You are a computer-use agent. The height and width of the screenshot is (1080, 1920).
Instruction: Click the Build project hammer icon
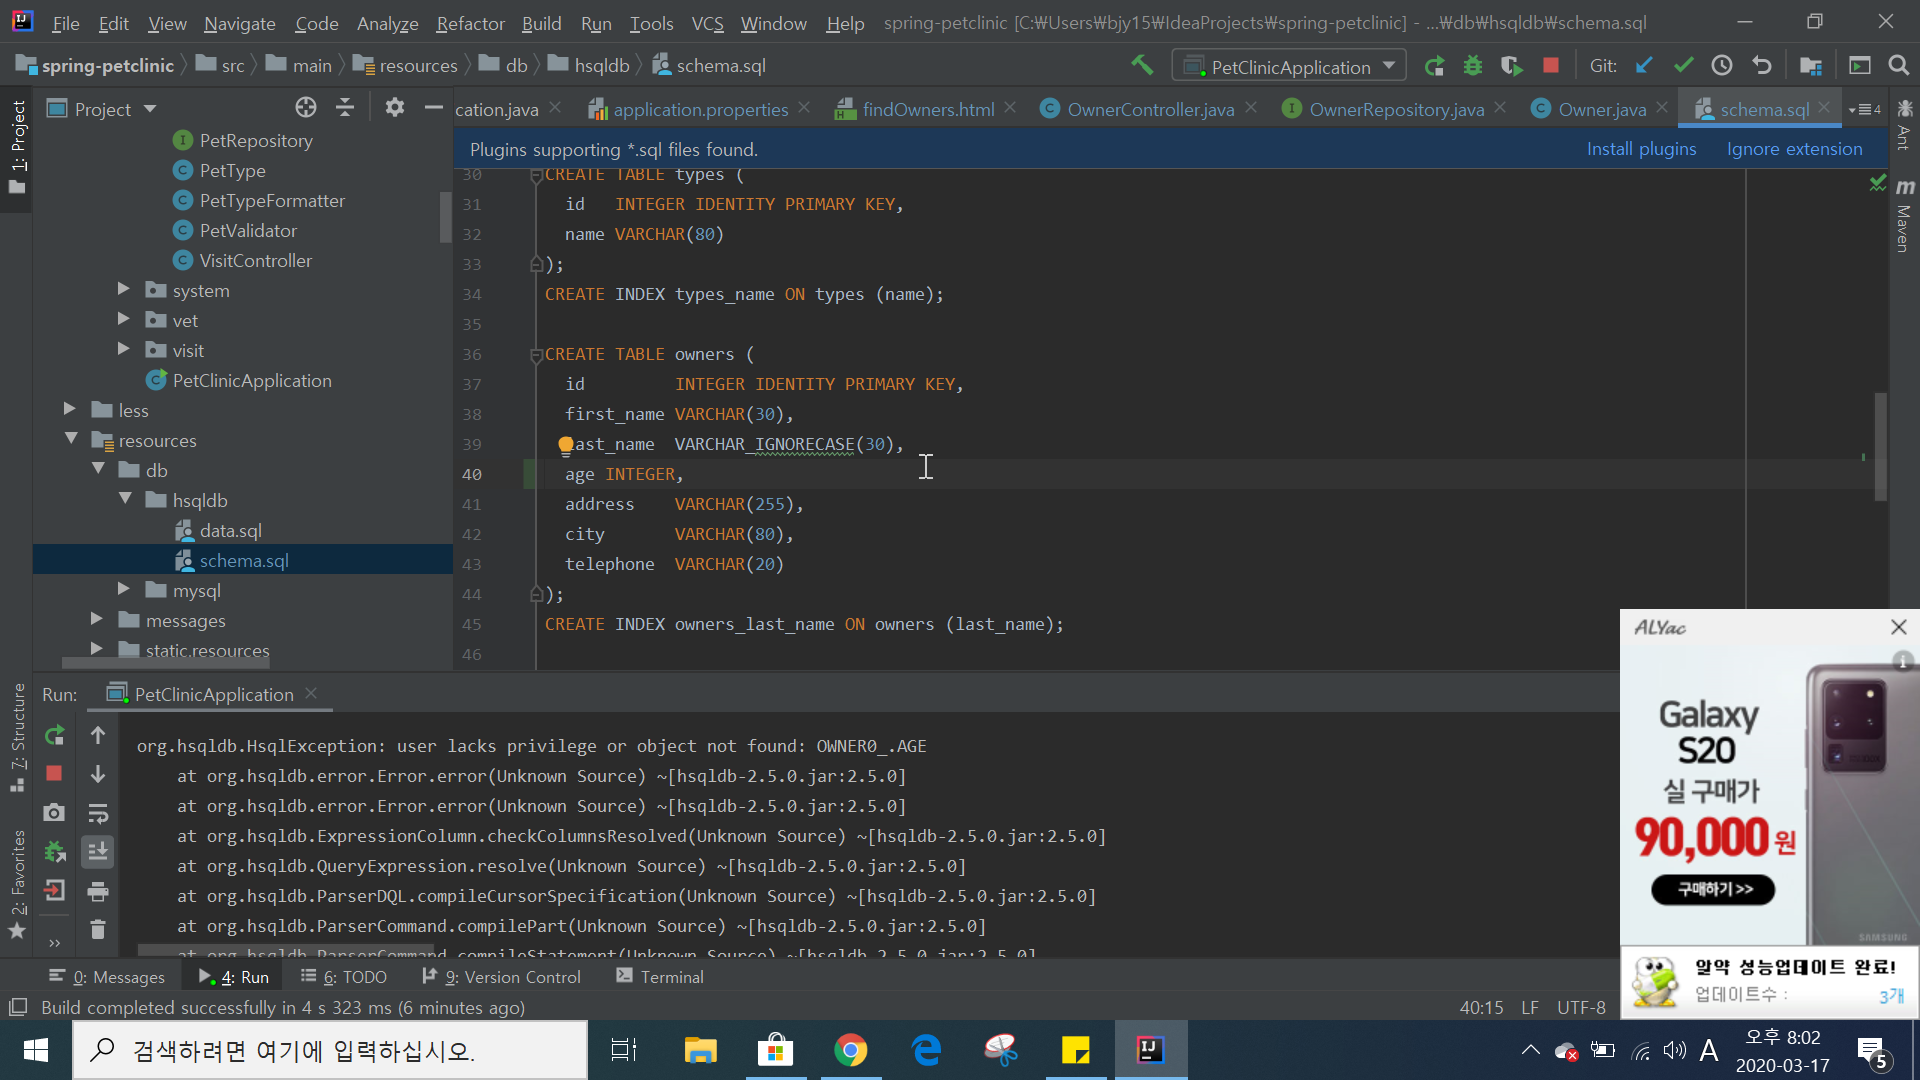[1142, 66]
